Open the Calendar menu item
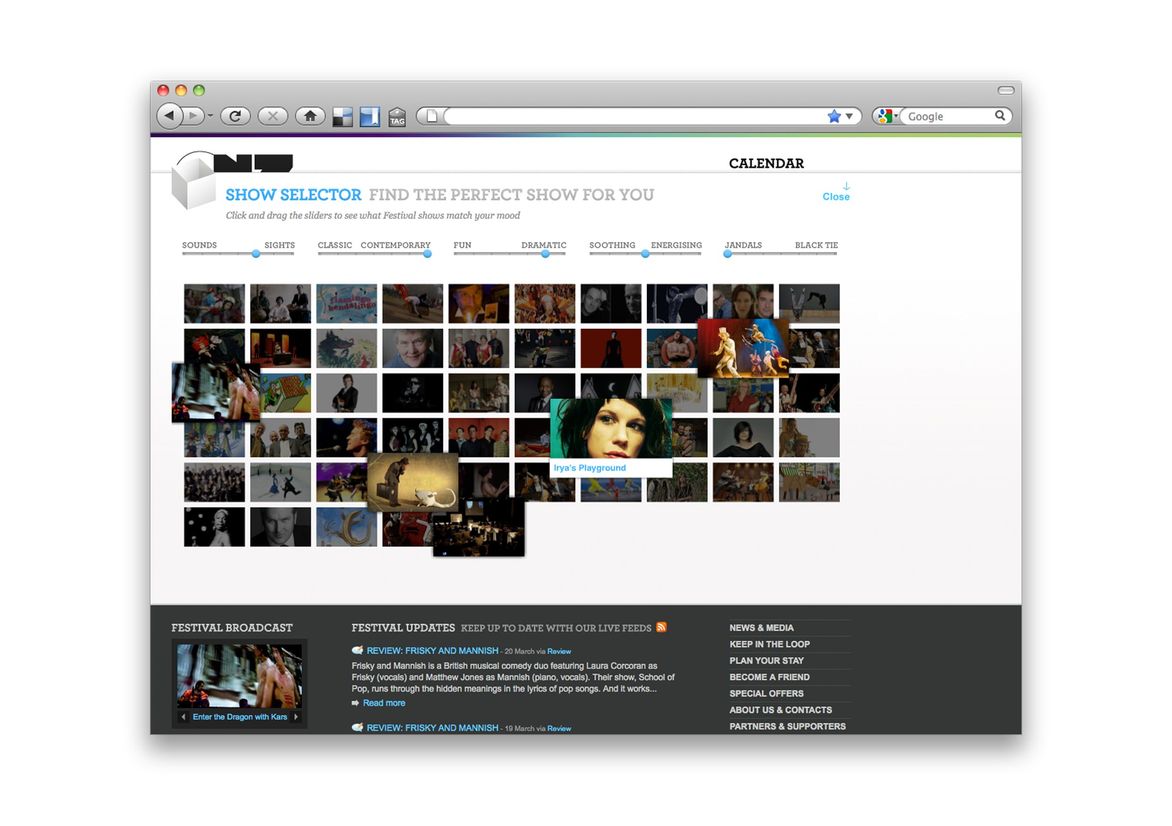 click(x=766, y=163)
